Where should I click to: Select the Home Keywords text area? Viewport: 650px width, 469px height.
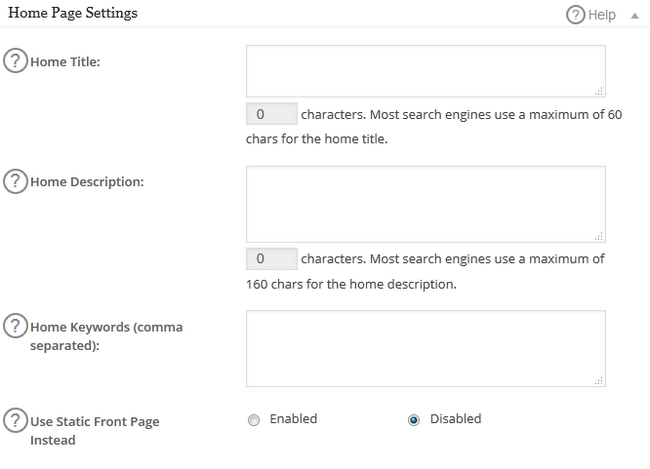(x=425, y=348)
